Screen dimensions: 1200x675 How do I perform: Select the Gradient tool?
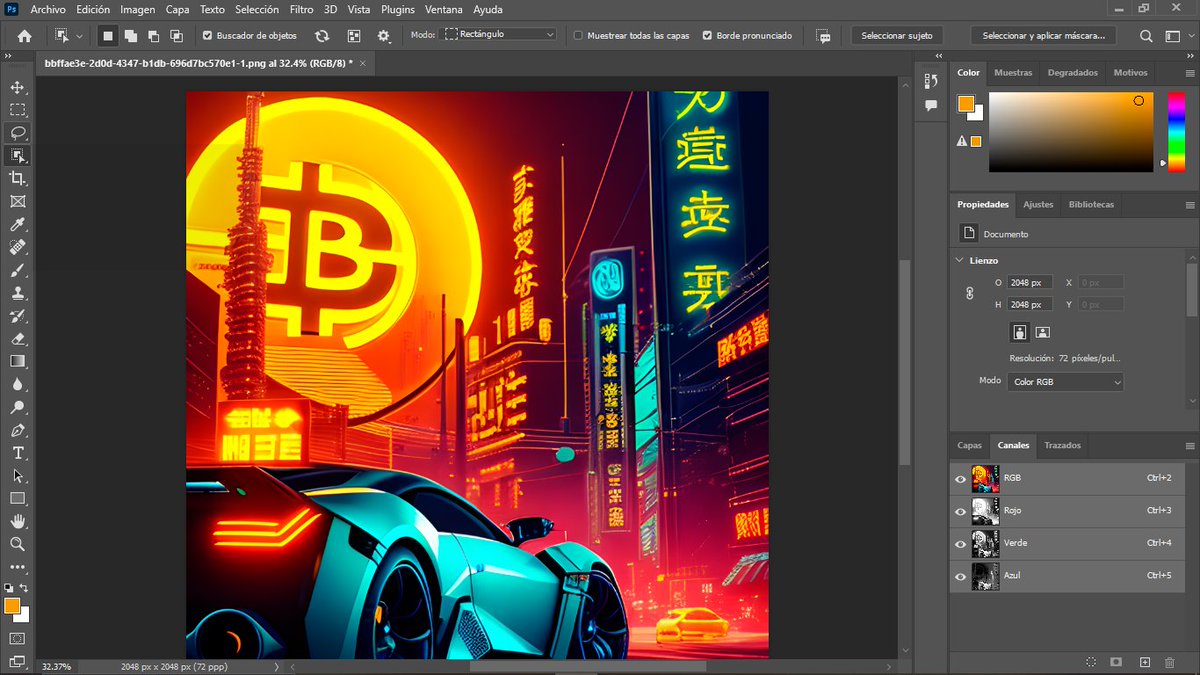18,361
